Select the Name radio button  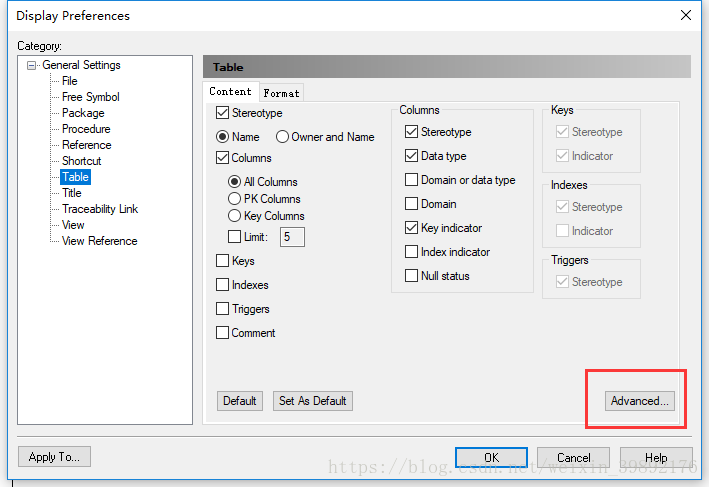(222, 137)
